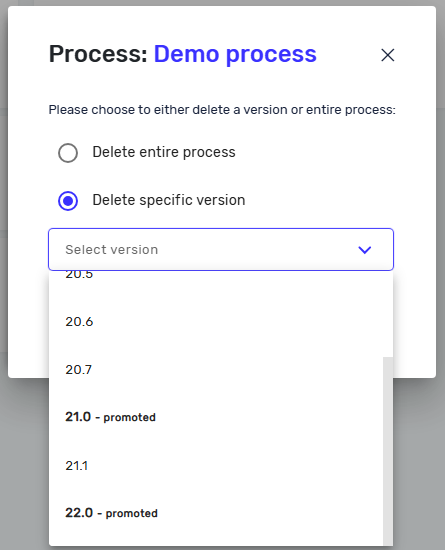The image size is (445, 550).
Task: Select version 22.0 - promoted
Action: (216, 514)
